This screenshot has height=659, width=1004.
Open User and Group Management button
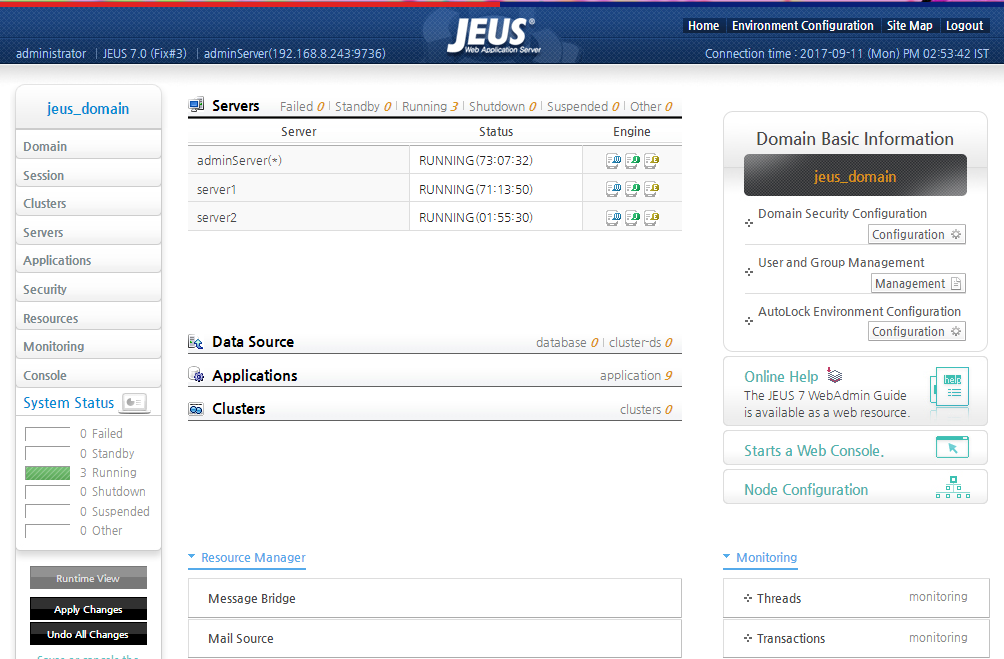coord(918,283)
